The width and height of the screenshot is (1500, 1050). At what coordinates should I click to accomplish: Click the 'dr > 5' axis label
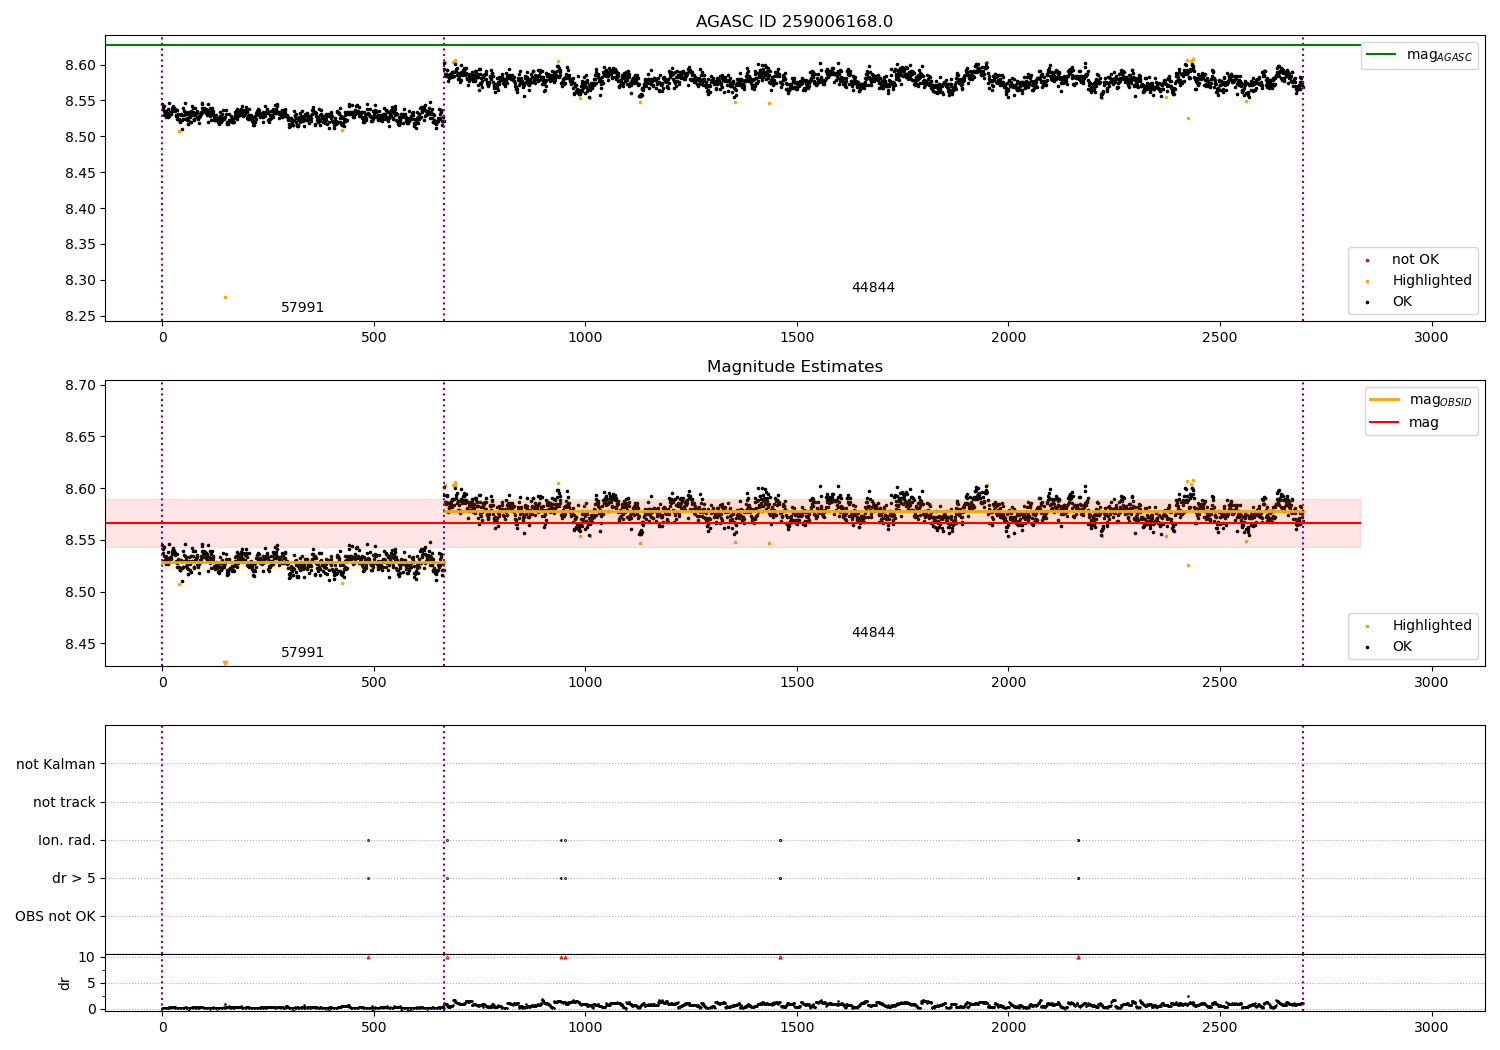coord(74,879)
